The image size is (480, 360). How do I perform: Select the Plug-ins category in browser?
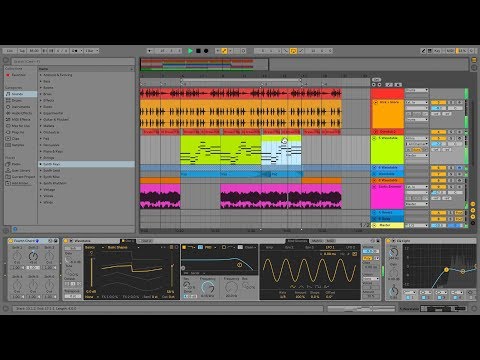21,132
